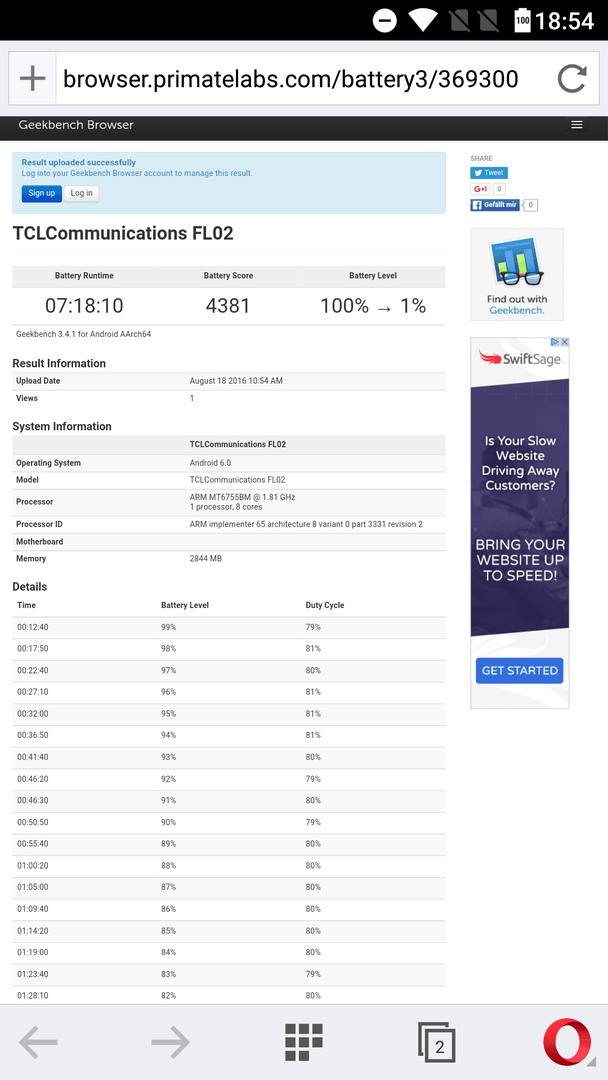
Task: Click the Facebook like count bubble
Action: (x=532, y=205)
